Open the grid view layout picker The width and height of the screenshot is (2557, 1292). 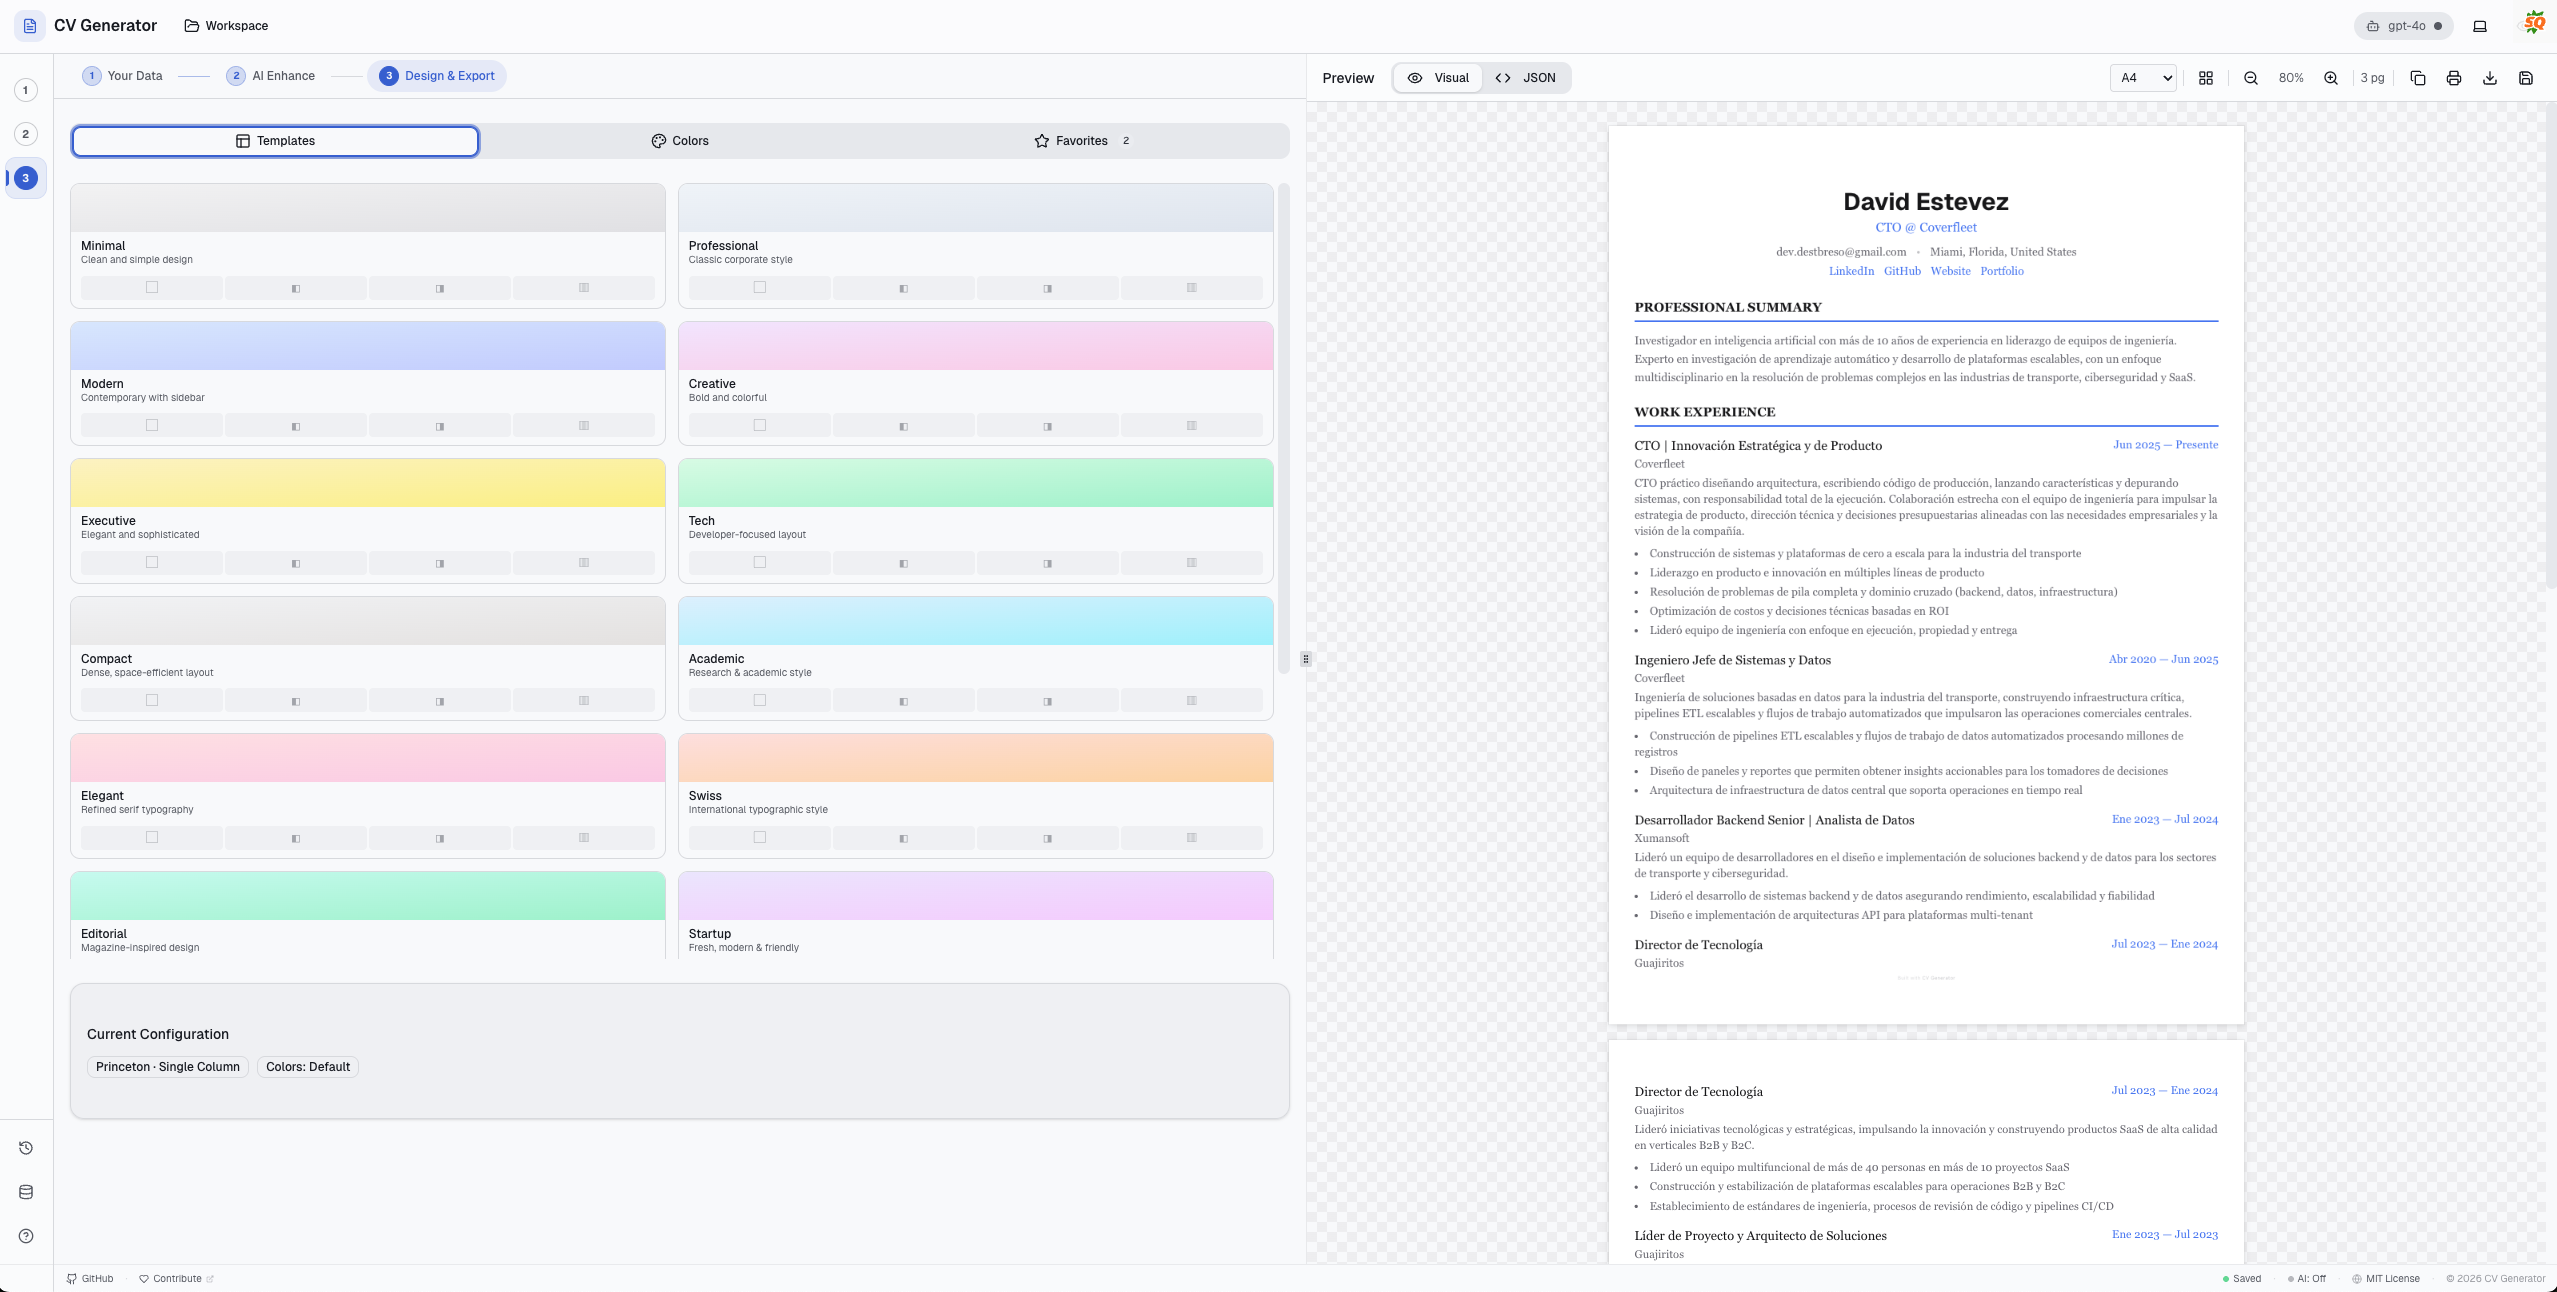click(2206, 78)
